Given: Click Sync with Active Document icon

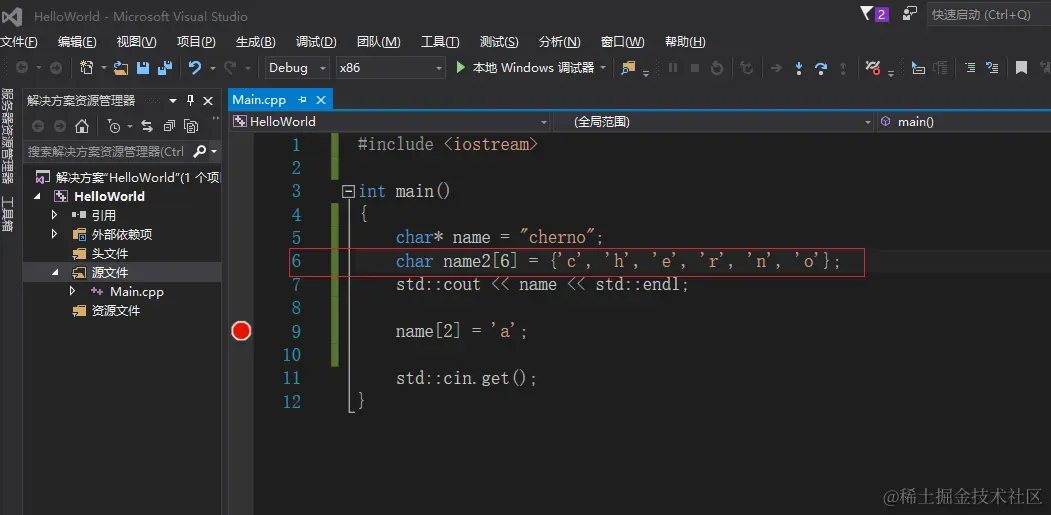Looking at the screenshot, I should (x=147, y=126).
